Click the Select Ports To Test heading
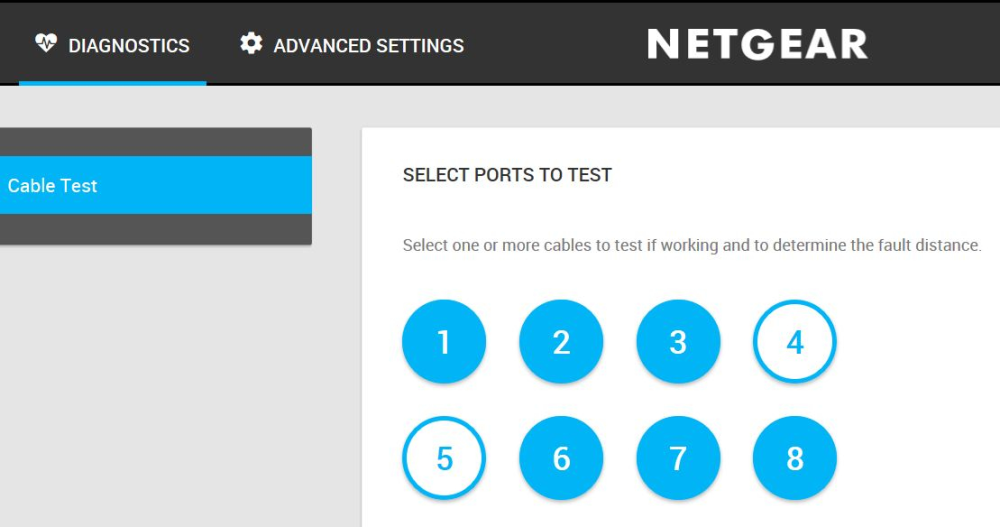Screen dimensions: 1000x527 coord(507,175)
